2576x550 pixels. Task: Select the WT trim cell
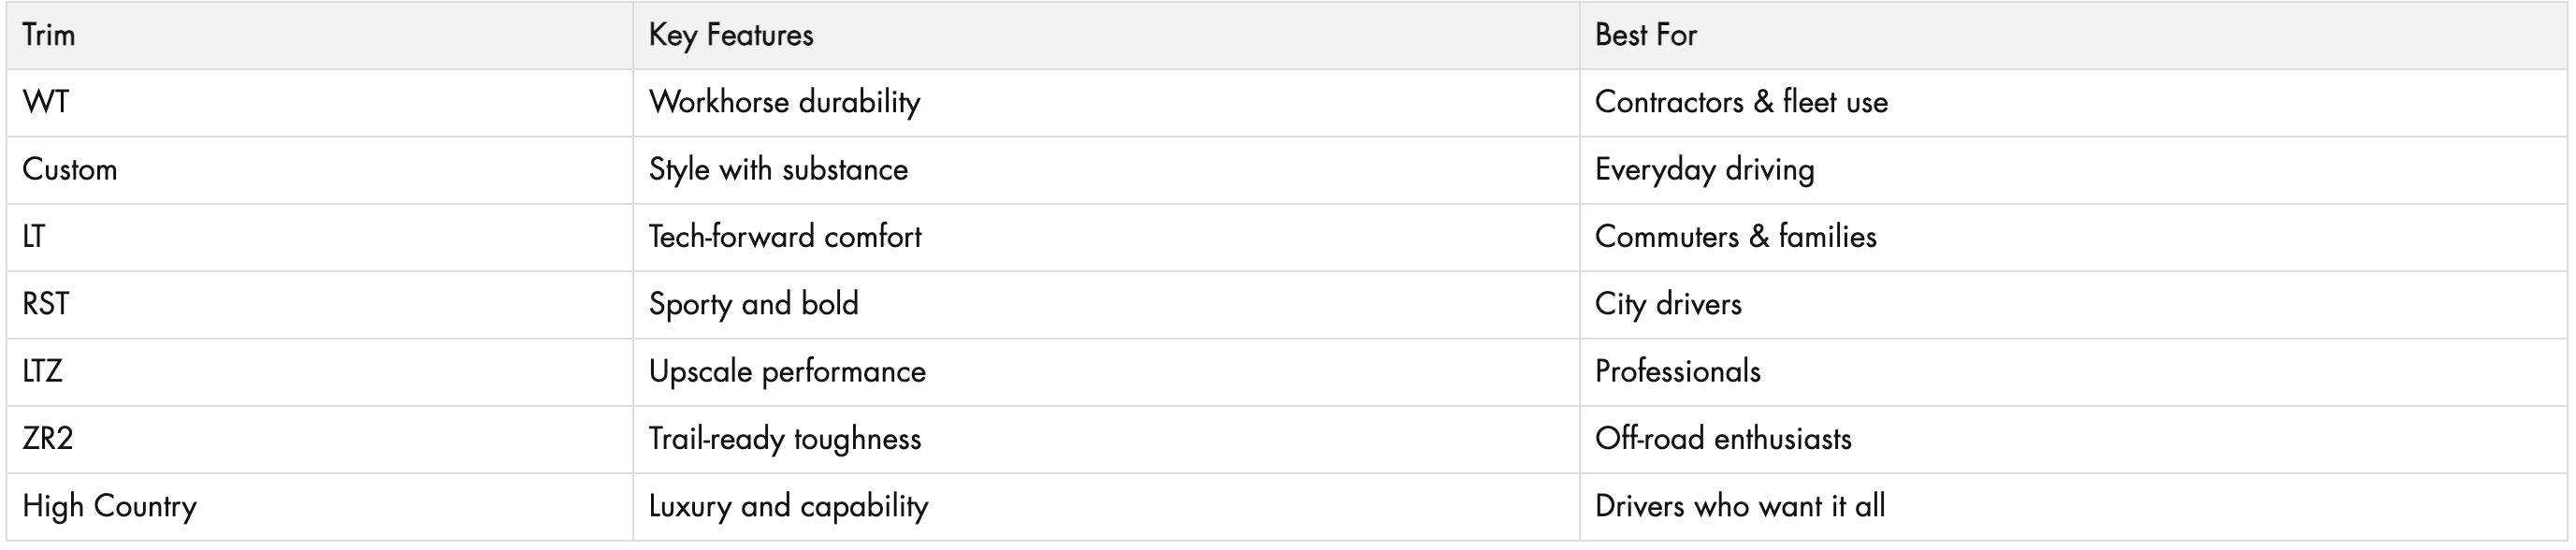(x=46, y=102)
